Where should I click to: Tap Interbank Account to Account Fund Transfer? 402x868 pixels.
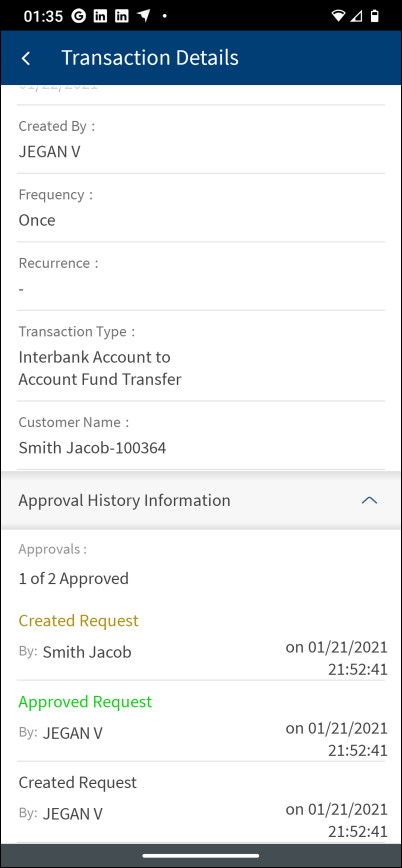pyautogui.click(x=100, y=368)
